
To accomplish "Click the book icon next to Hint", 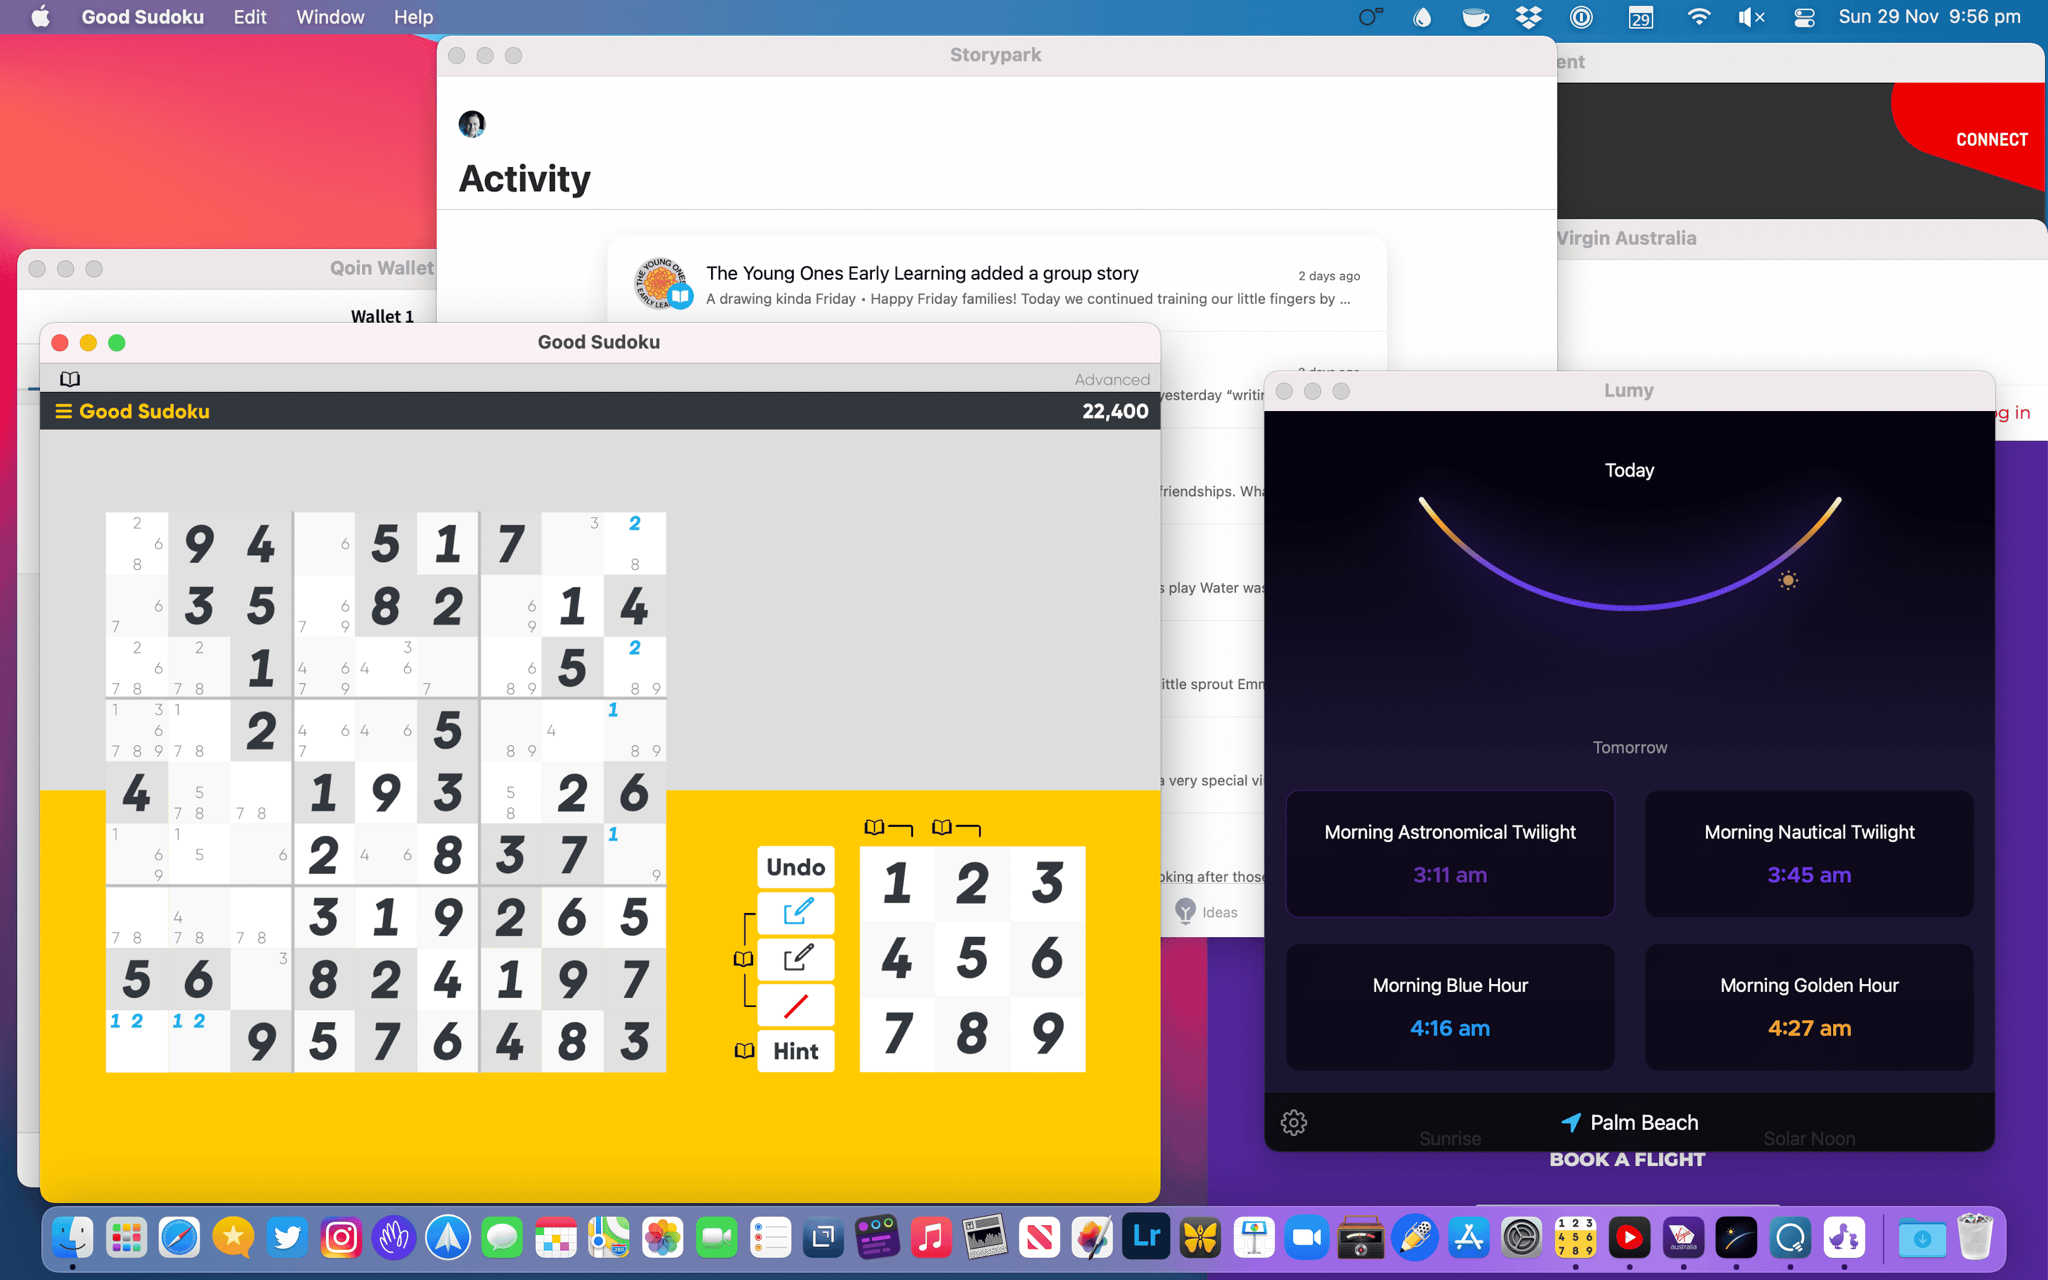I will pyautogui.click(x=744, y=1051).
